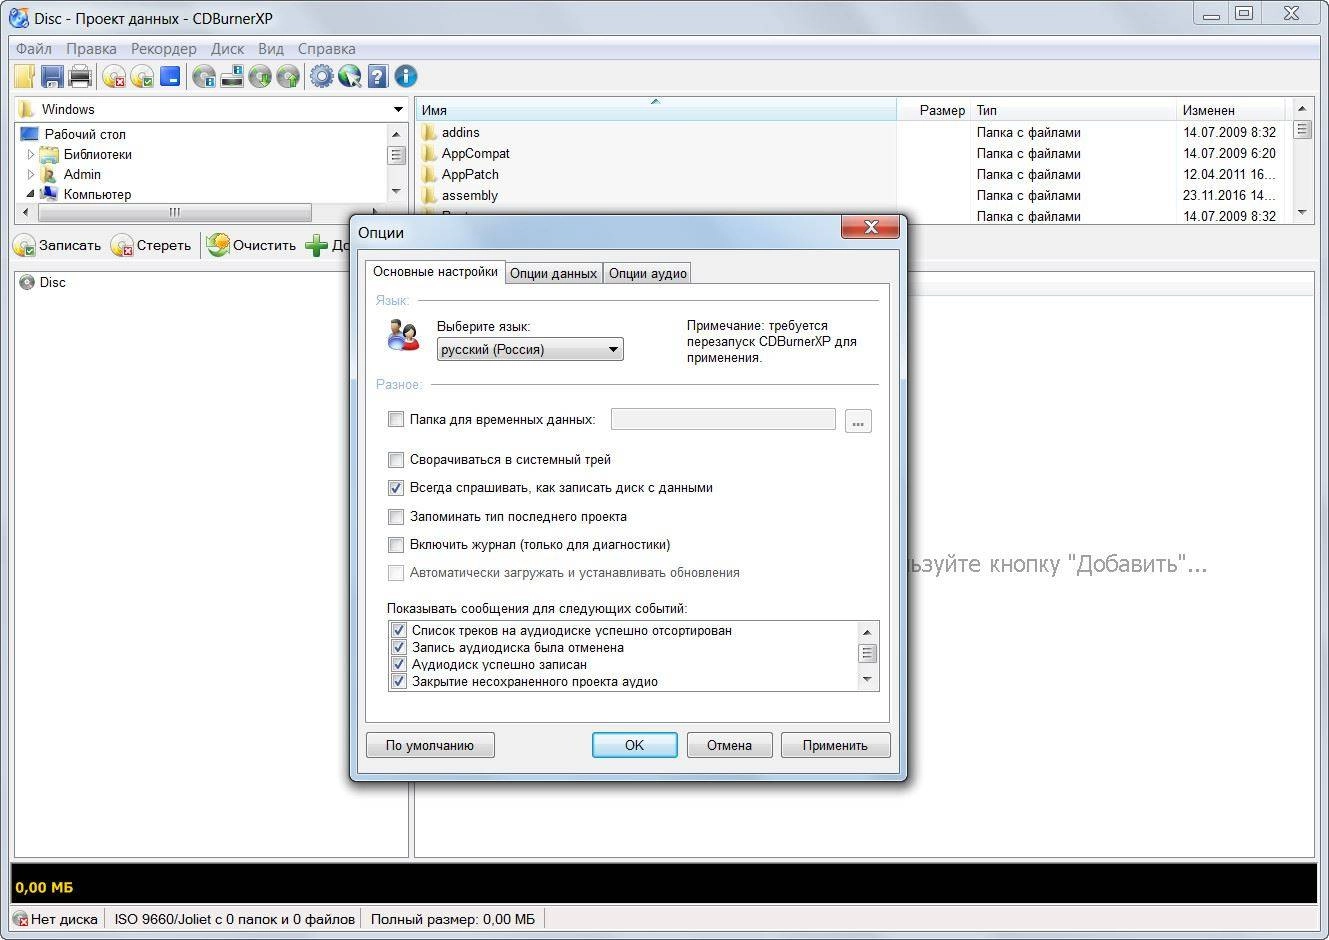Click the Размер column header
1329x940 pixels.
[932, 110]
